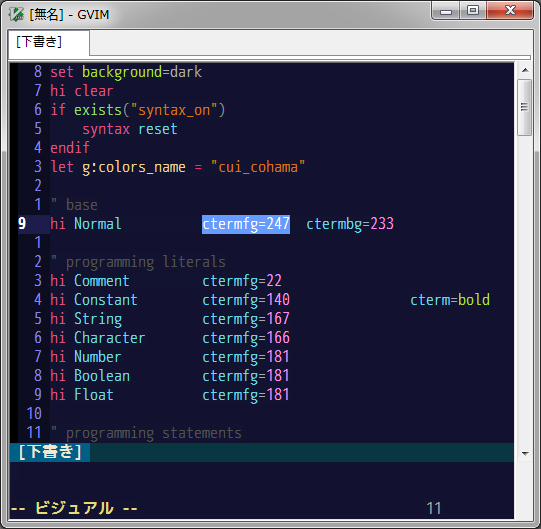Click 'g:colors_name' variable
Screen dimensions: 541x529
point(134,167)
